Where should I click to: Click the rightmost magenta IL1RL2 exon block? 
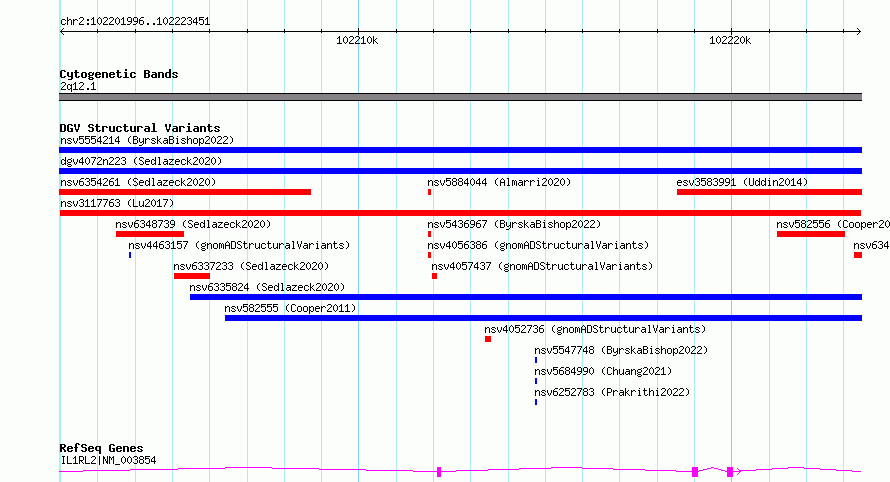(x=730, y=472)
